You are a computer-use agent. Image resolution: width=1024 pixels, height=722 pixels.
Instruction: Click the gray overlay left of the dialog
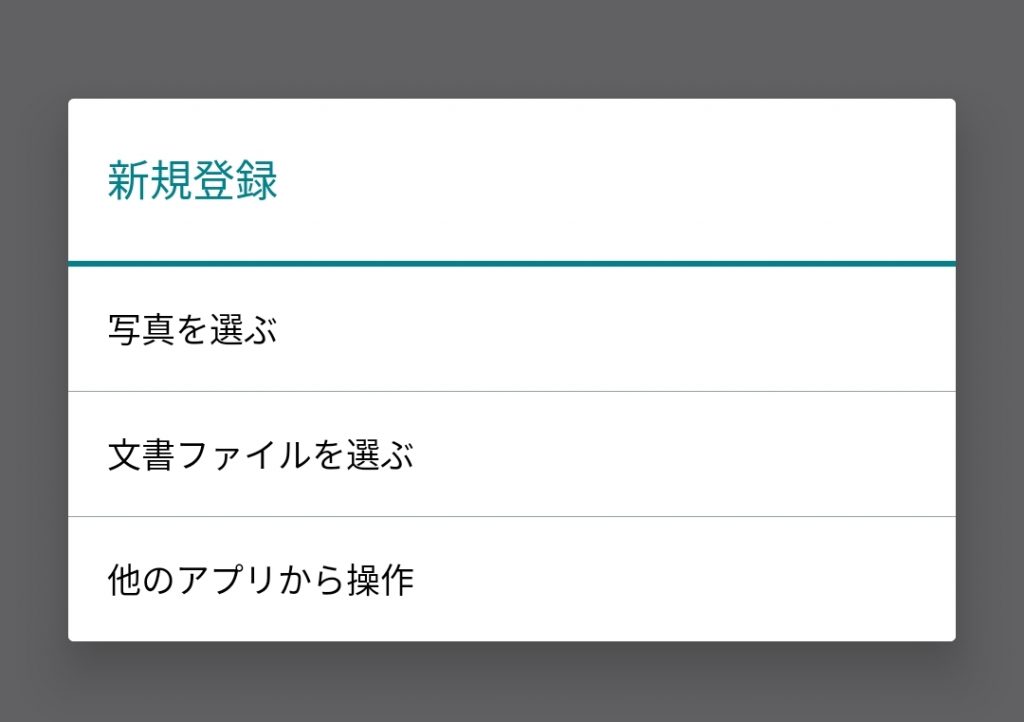33,370
